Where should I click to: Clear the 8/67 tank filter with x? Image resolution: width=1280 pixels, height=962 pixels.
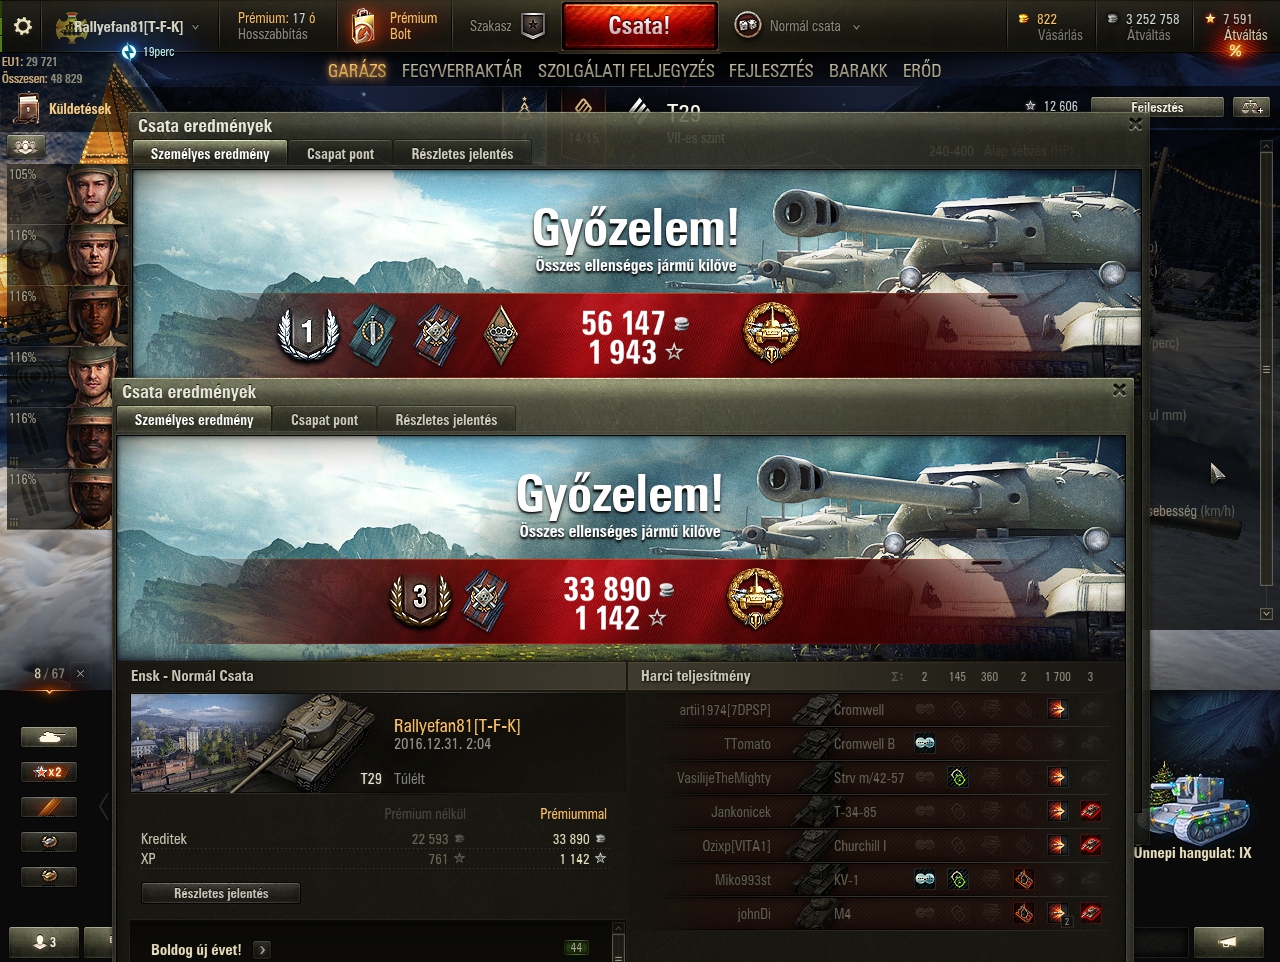pyautogui.click(x=81, y=674)
